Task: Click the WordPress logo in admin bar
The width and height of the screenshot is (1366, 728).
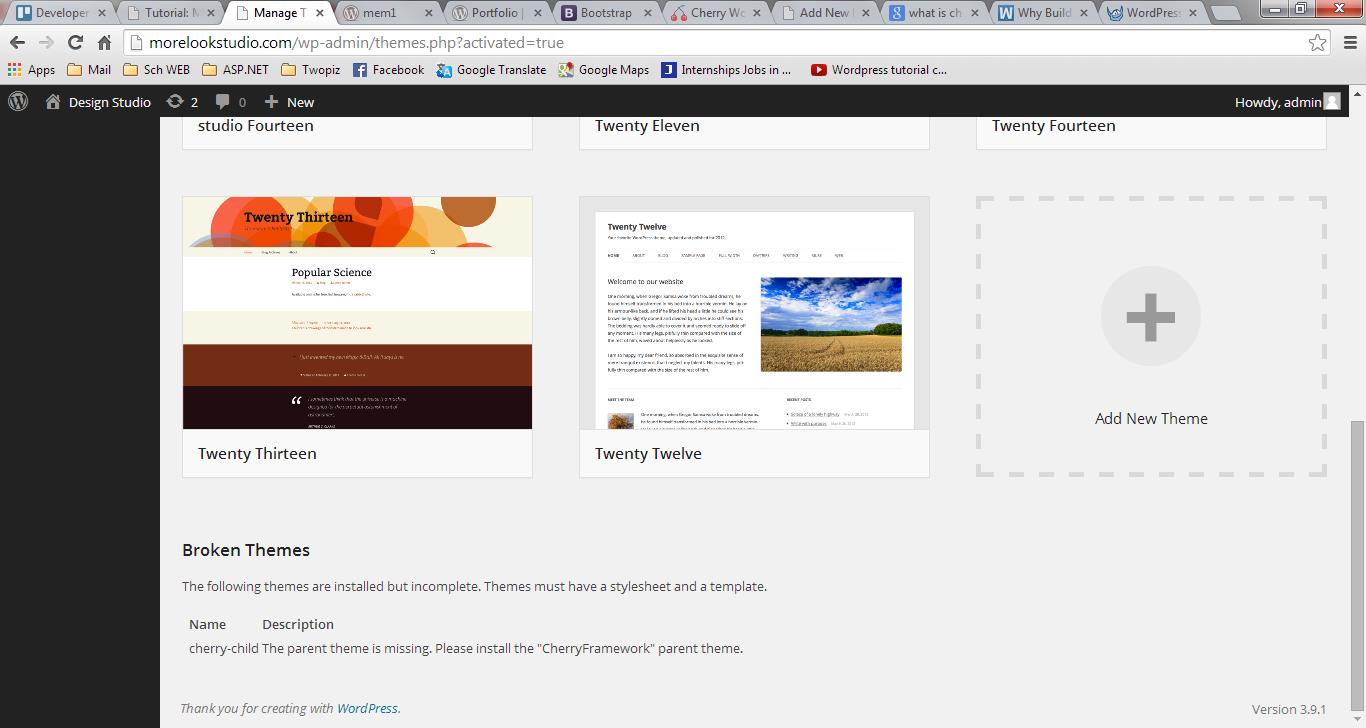Action: pyautogui.click(x=18, y=101)
